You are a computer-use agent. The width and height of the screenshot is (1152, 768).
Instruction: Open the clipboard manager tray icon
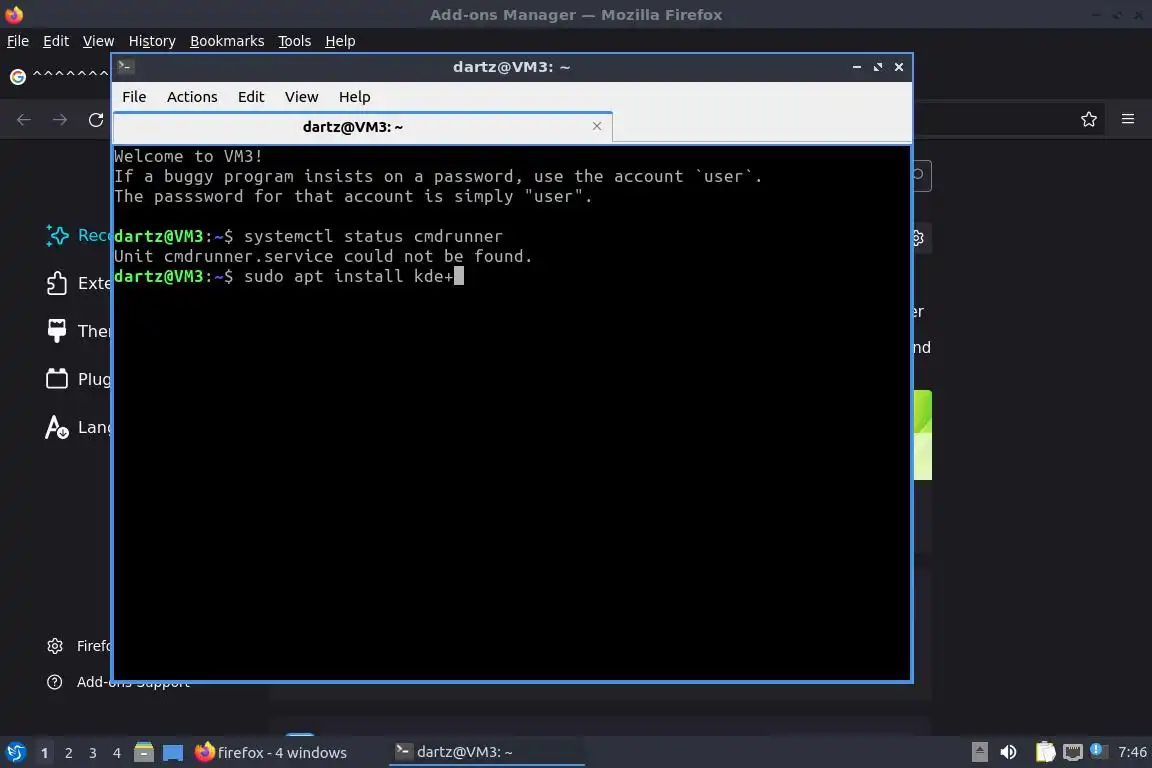[1045, 752]
